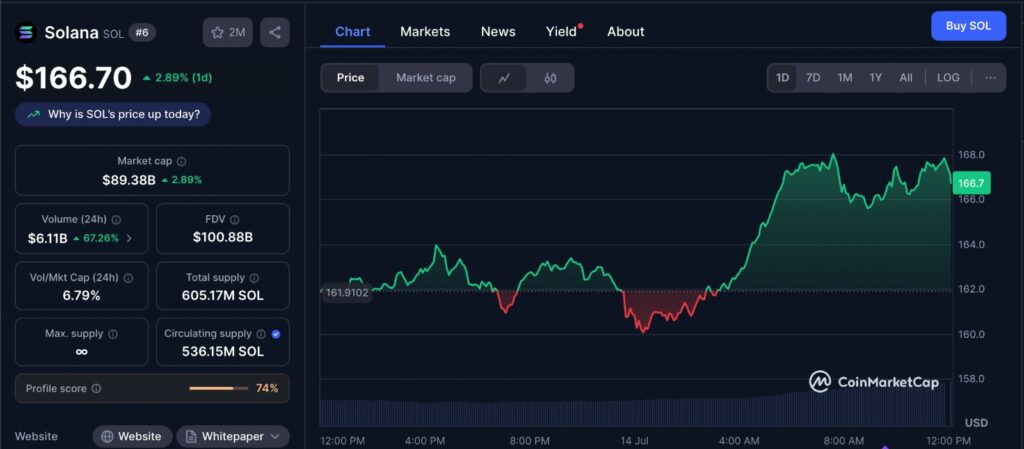The image size is (1024, 449).
Task: Click the $89.38B market cap value
Action: (x=129, y=179)
